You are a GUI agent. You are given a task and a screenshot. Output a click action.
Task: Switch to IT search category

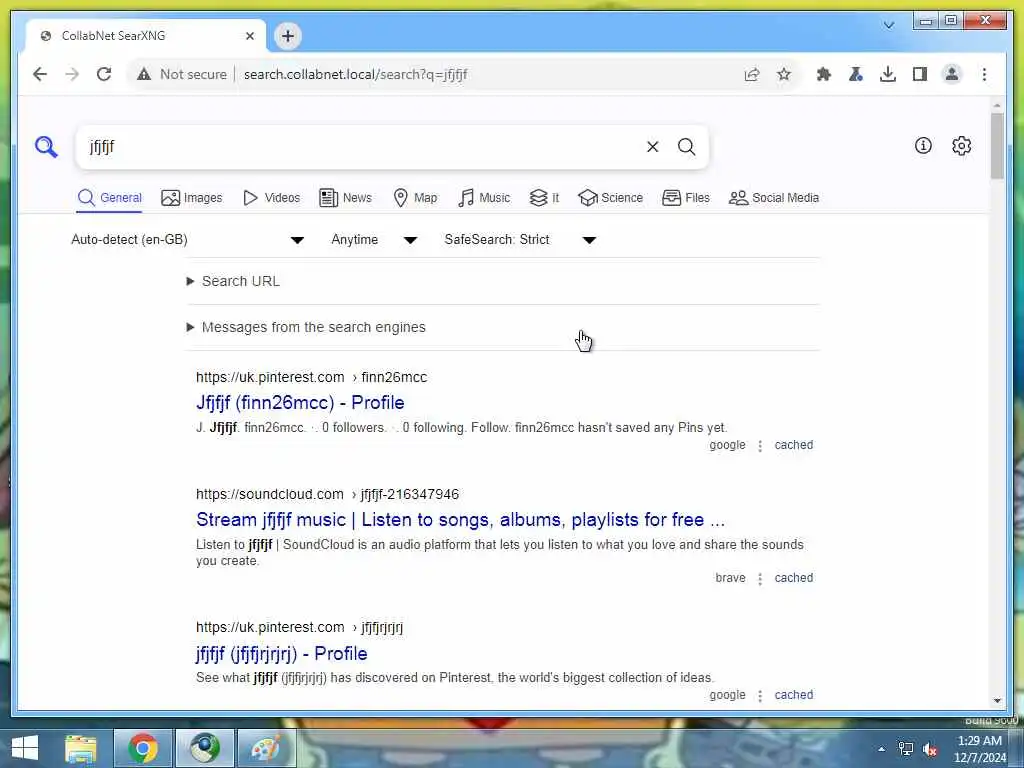pyautogui.click(x=544, y=198)
